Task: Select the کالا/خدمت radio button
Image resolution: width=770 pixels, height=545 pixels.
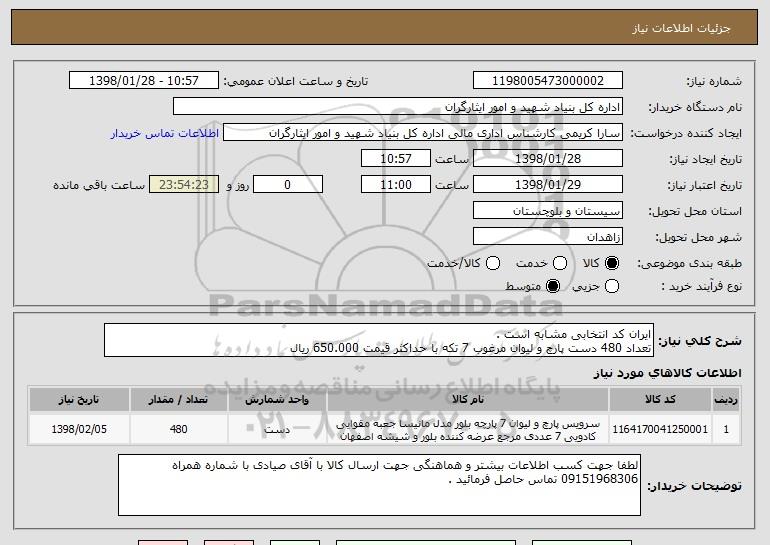Action: (x=493, y=263)
